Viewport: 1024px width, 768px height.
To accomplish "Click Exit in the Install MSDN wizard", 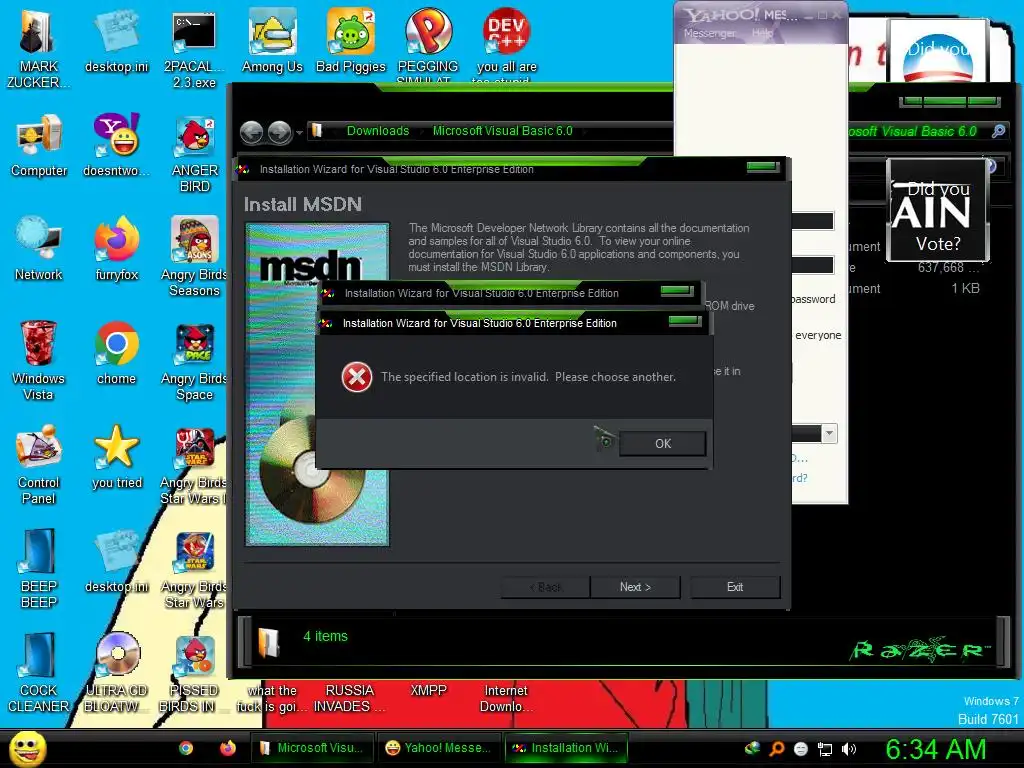I will [x=735, y=586].
